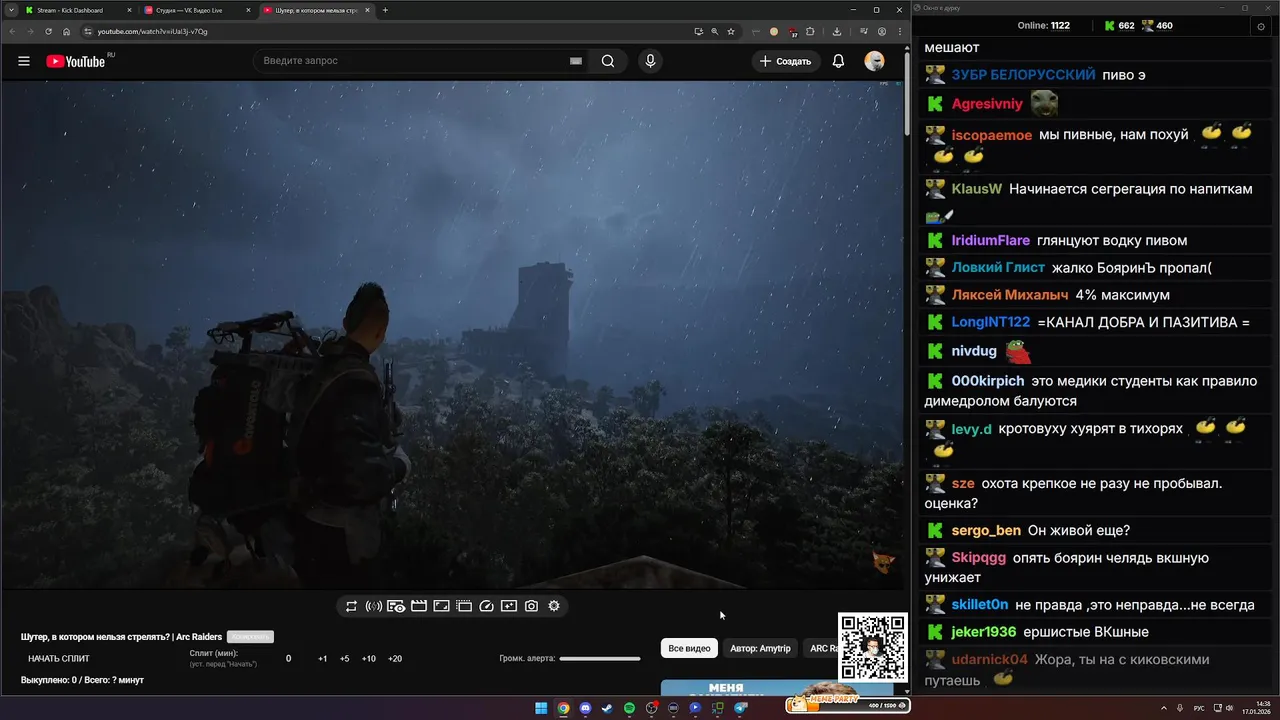The image size is (1280, 720).
Task: Start voice search with the microphone
Action: coord(650,61)
